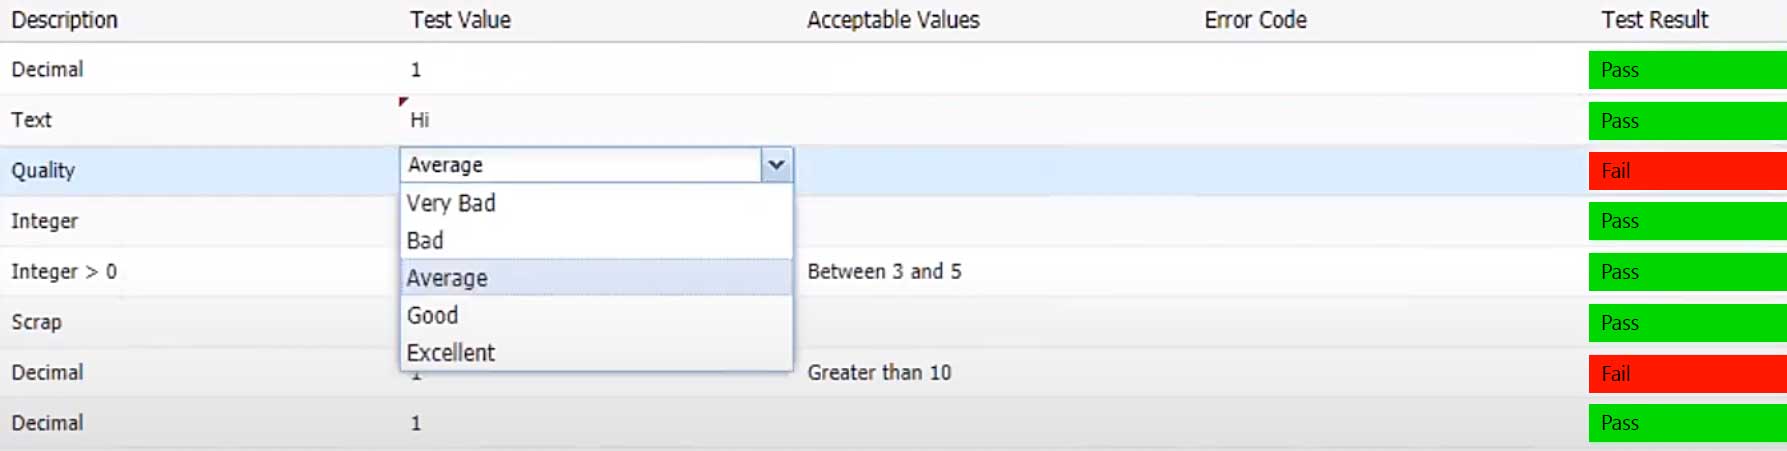Click the first Decimal row's test value 1

[416, 70]
